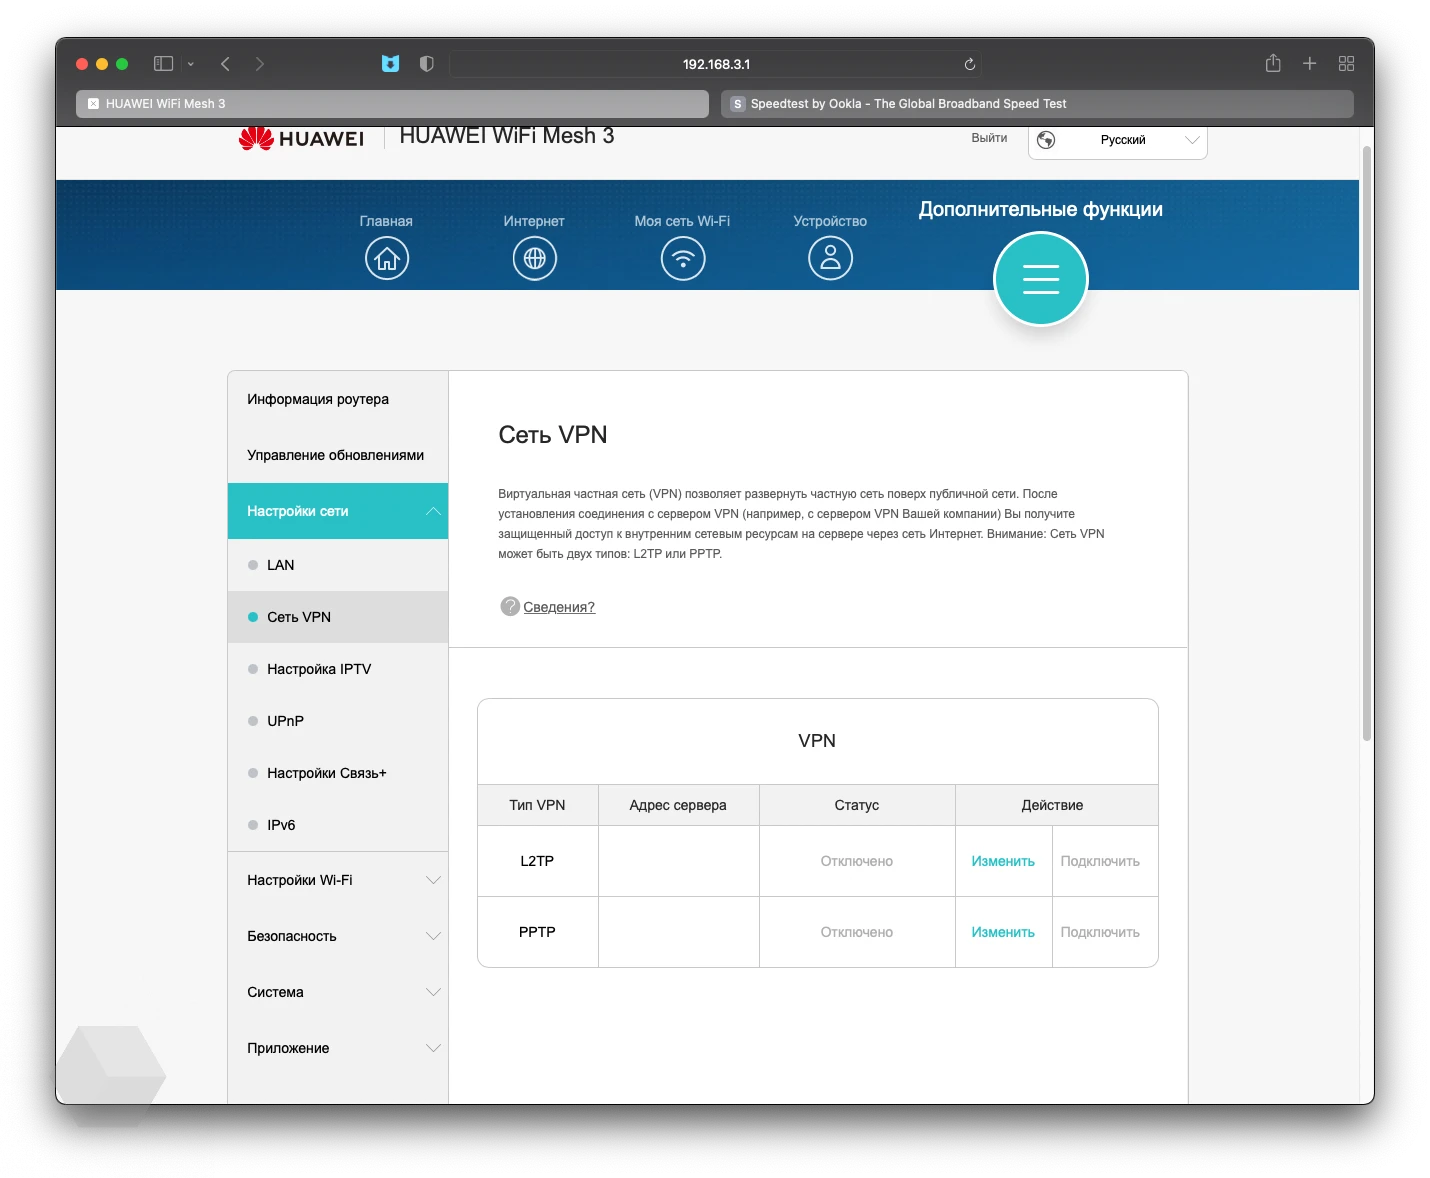Click the Bitwarden shield extension icon
The height and width of the screenshot is (1178, 1430).
click(x=390, y=64)
